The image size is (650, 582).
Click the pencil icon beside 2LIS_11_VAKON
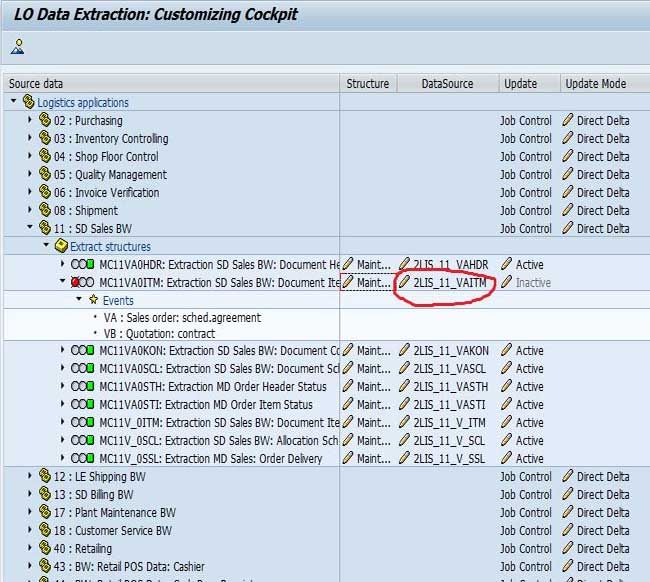coord(405,350)
